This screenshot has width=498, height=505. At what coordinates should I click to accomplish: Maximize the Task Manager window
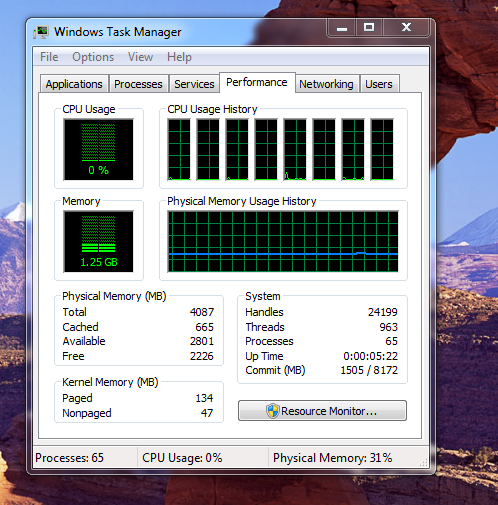coord(369,27)
